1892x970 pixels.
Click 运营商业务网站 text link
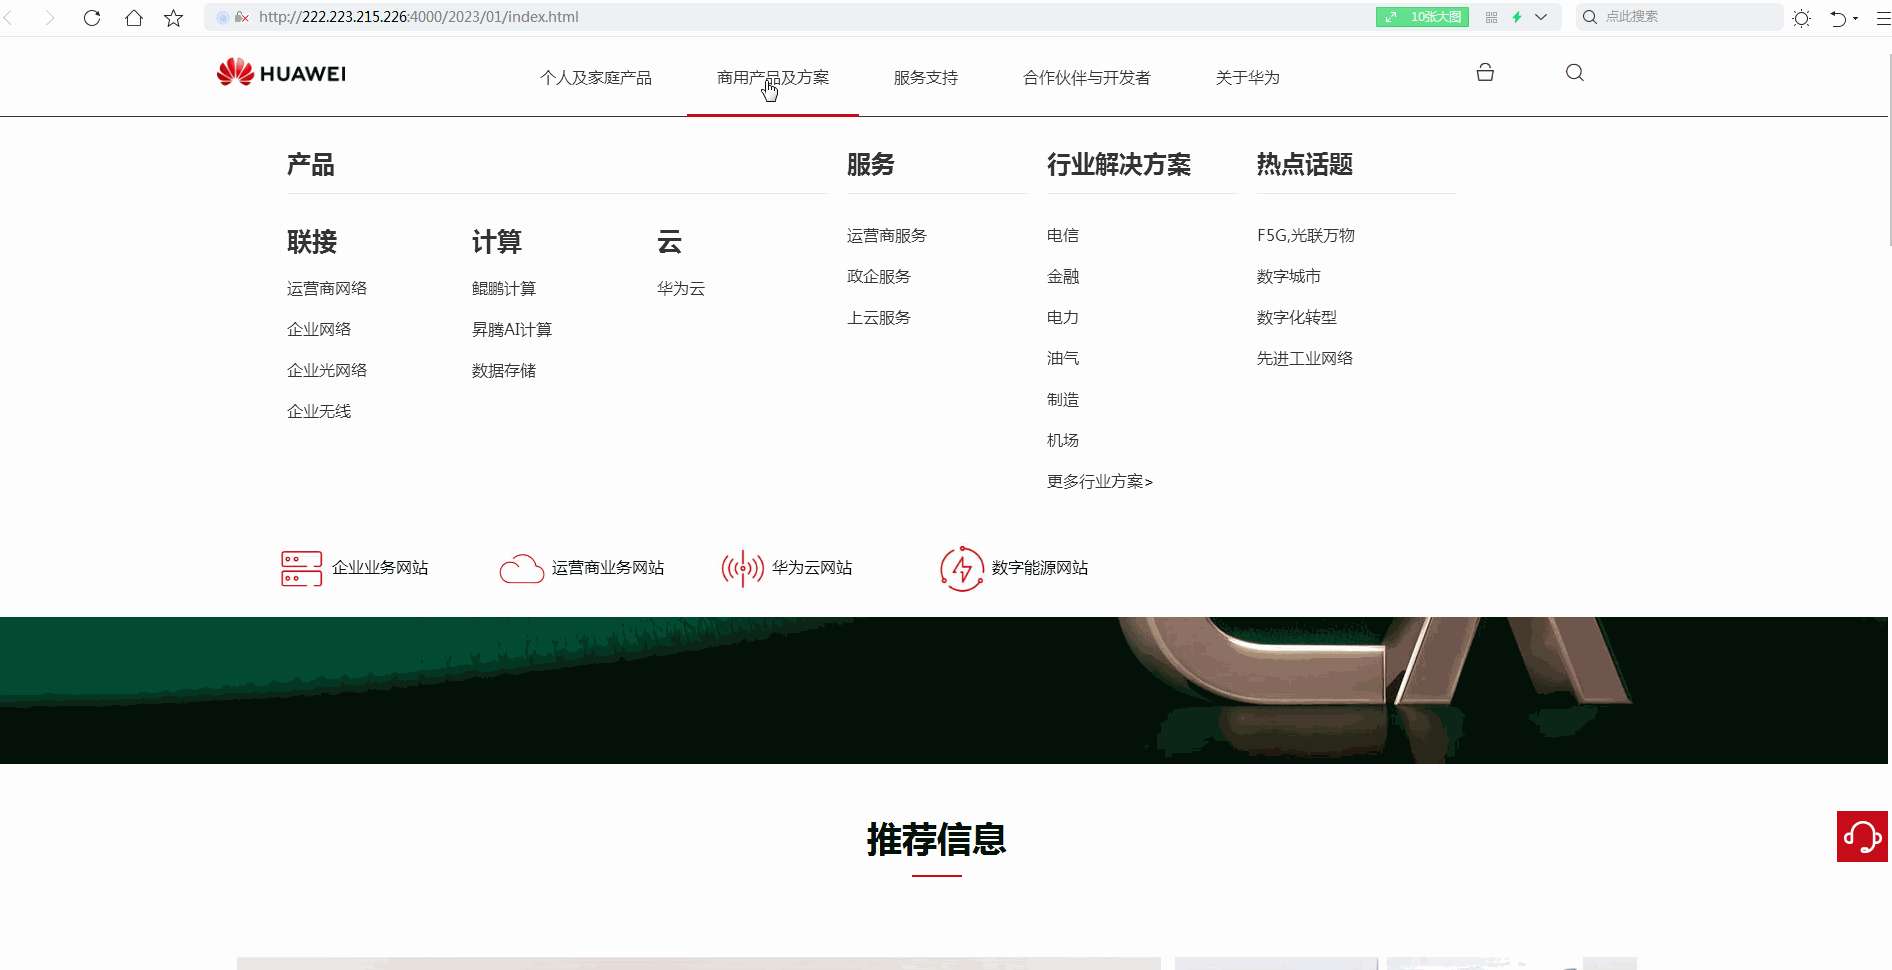pos(608,567)
